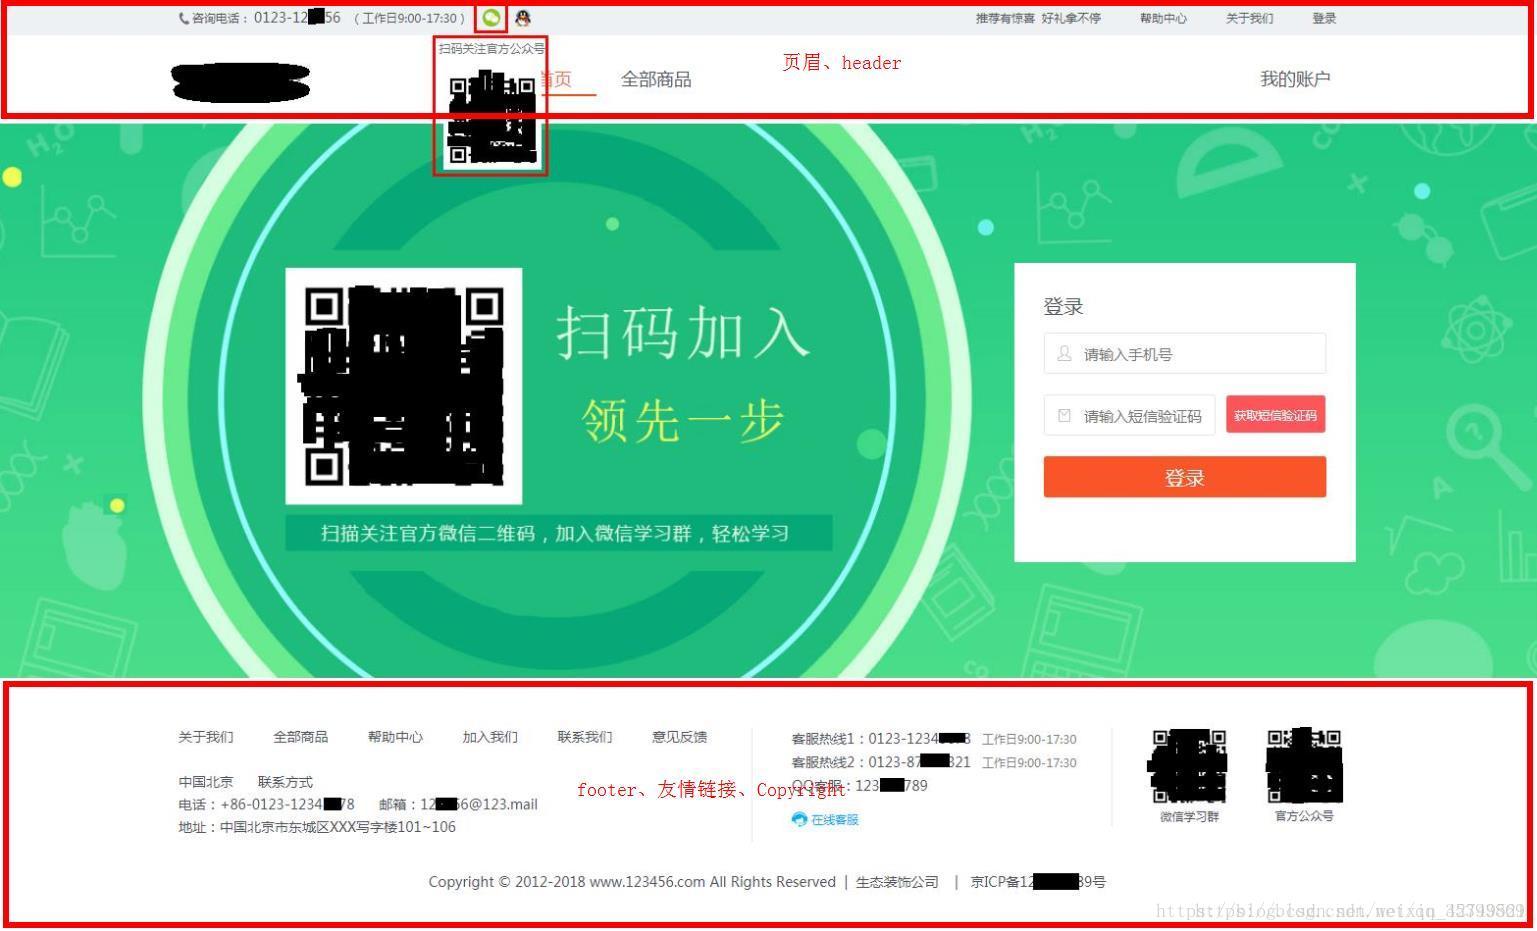The height and width of the screenshot is (931, 1537).
Task: Open footer link 关于我们
Action: click(206, 737)
